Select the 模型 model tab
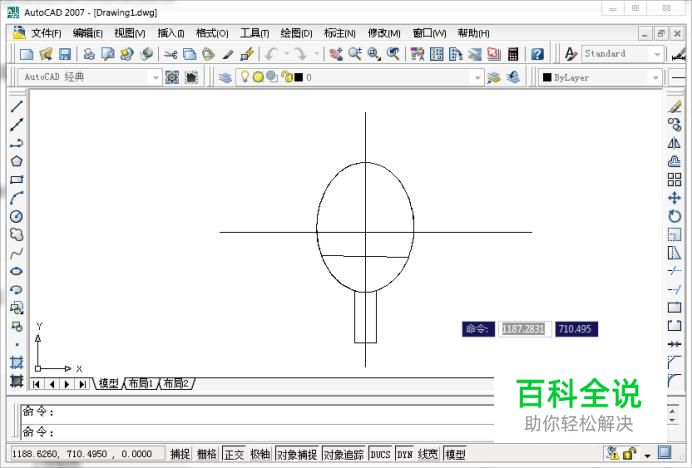The height and width of the screenshot is (468, 692). pos(108,383)
